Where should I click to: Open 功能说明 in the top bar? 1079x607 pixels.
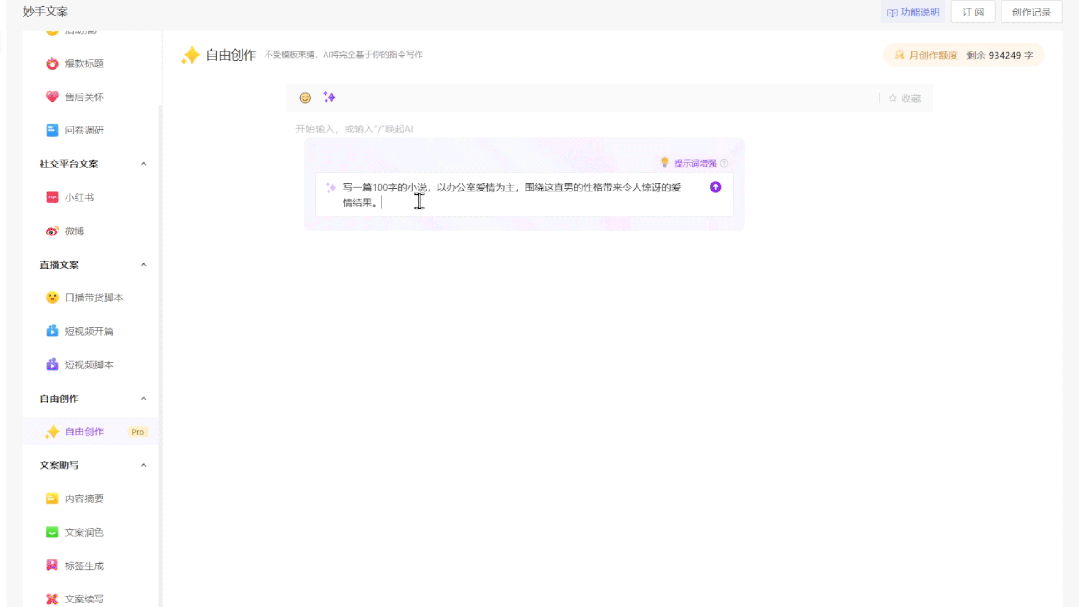tap(912, 12)
